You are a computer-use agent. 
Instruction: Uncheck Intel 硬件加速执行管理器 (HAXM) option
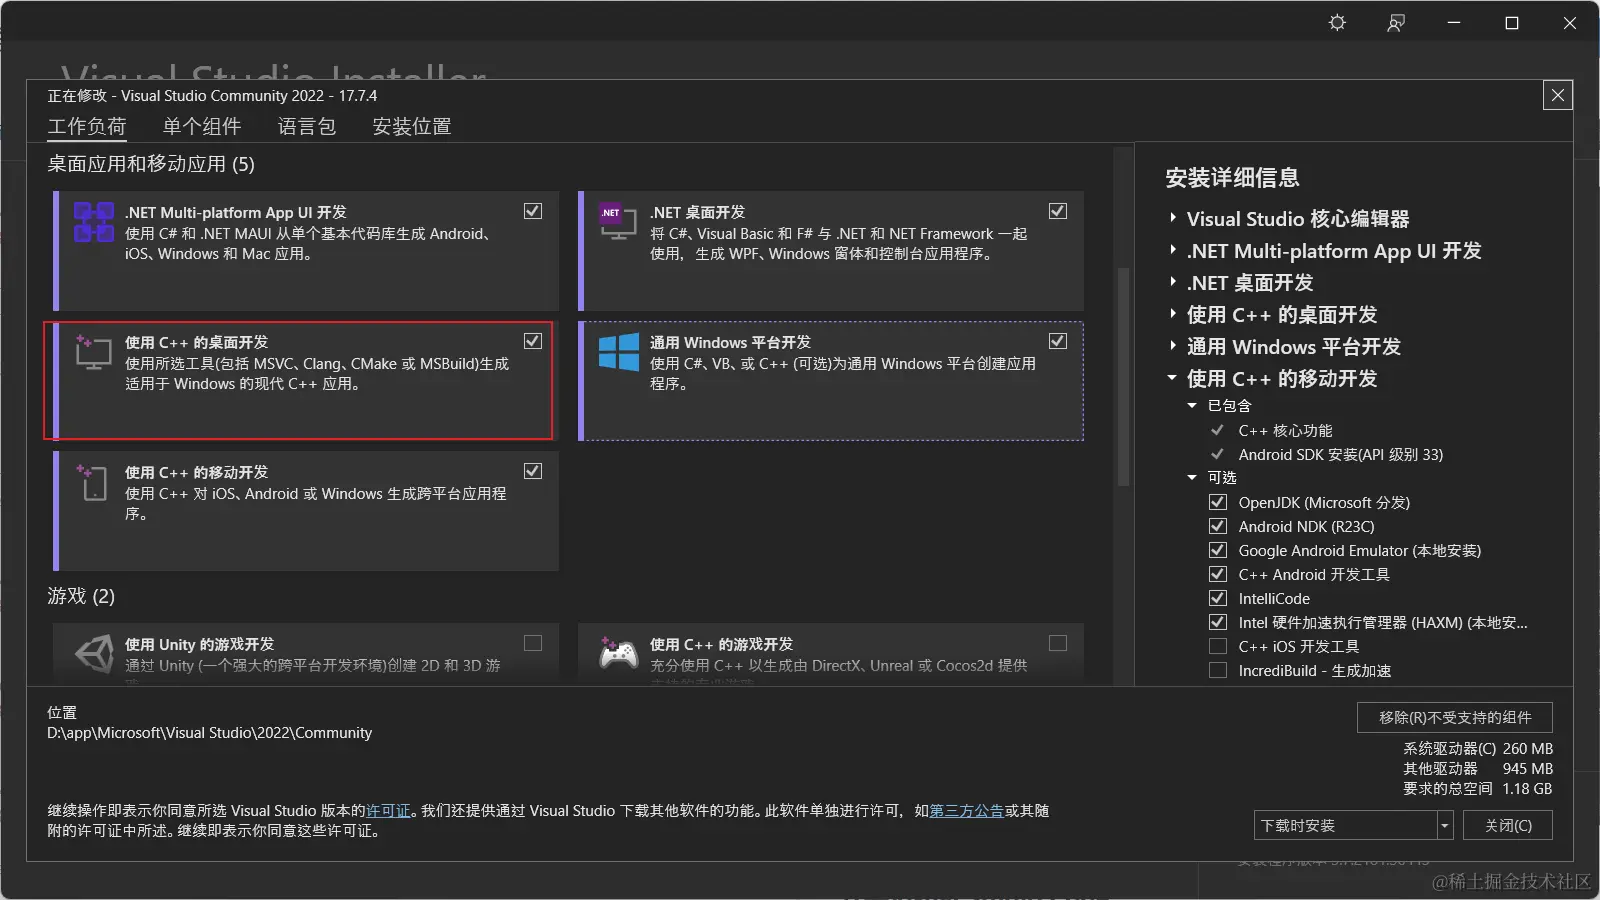1218,622
